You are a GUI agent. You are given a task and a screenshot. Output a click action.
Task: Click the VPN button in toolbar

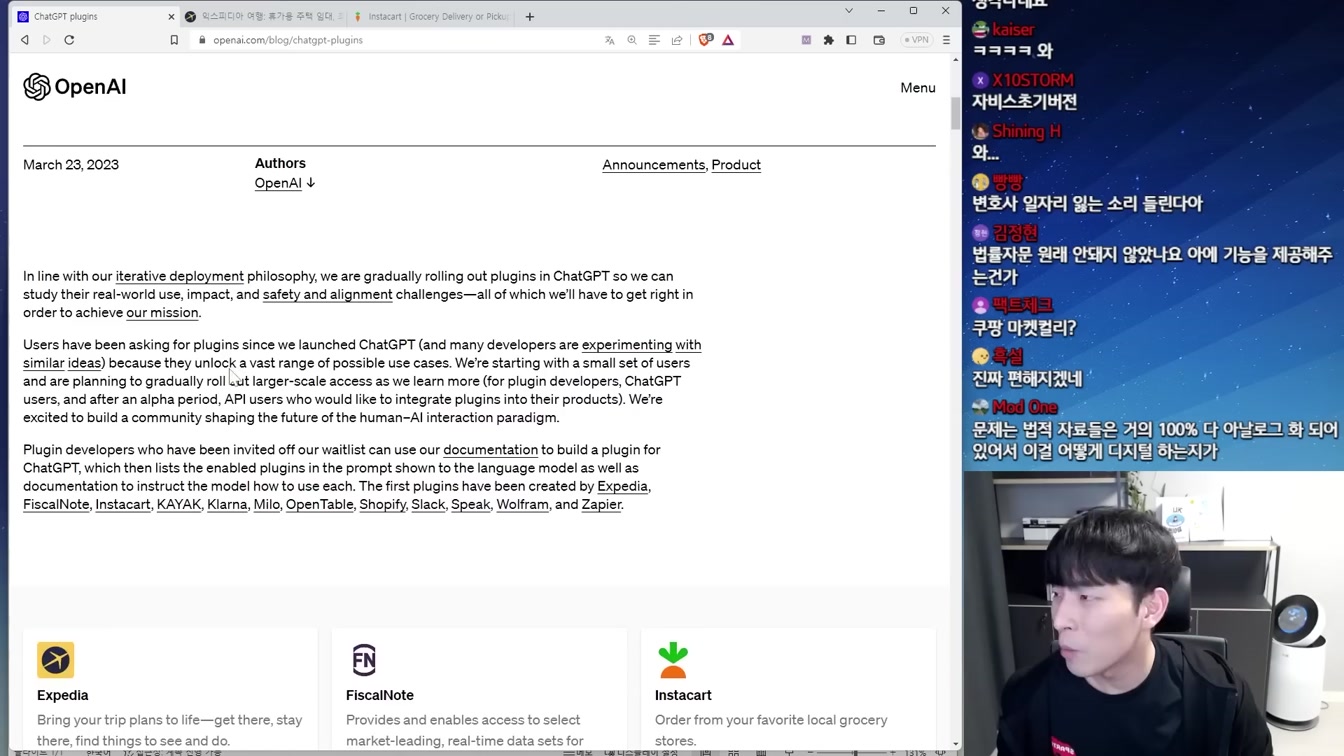(916, 40)
